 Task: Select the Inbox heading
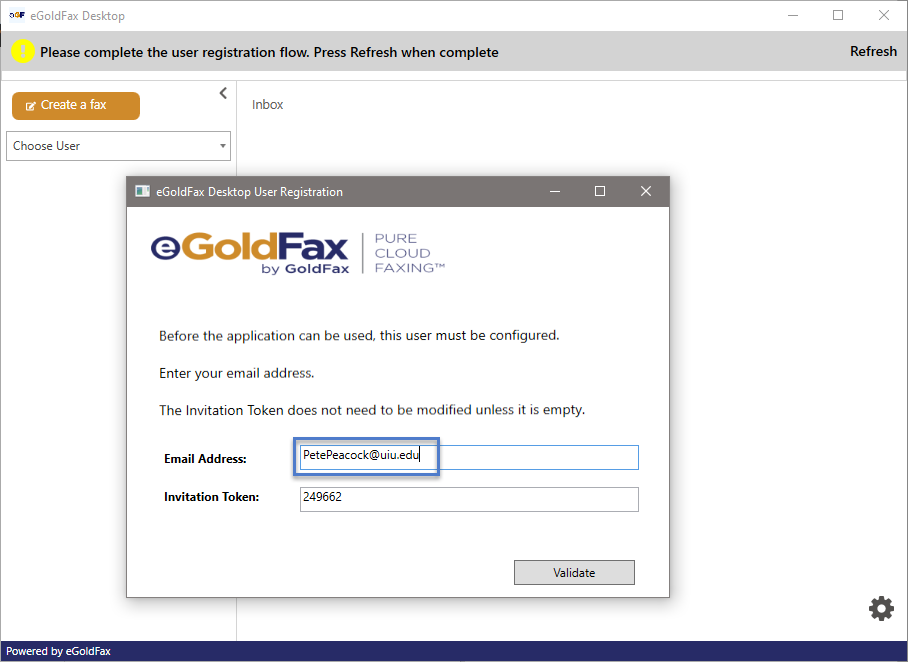click(x=268, y=105)
